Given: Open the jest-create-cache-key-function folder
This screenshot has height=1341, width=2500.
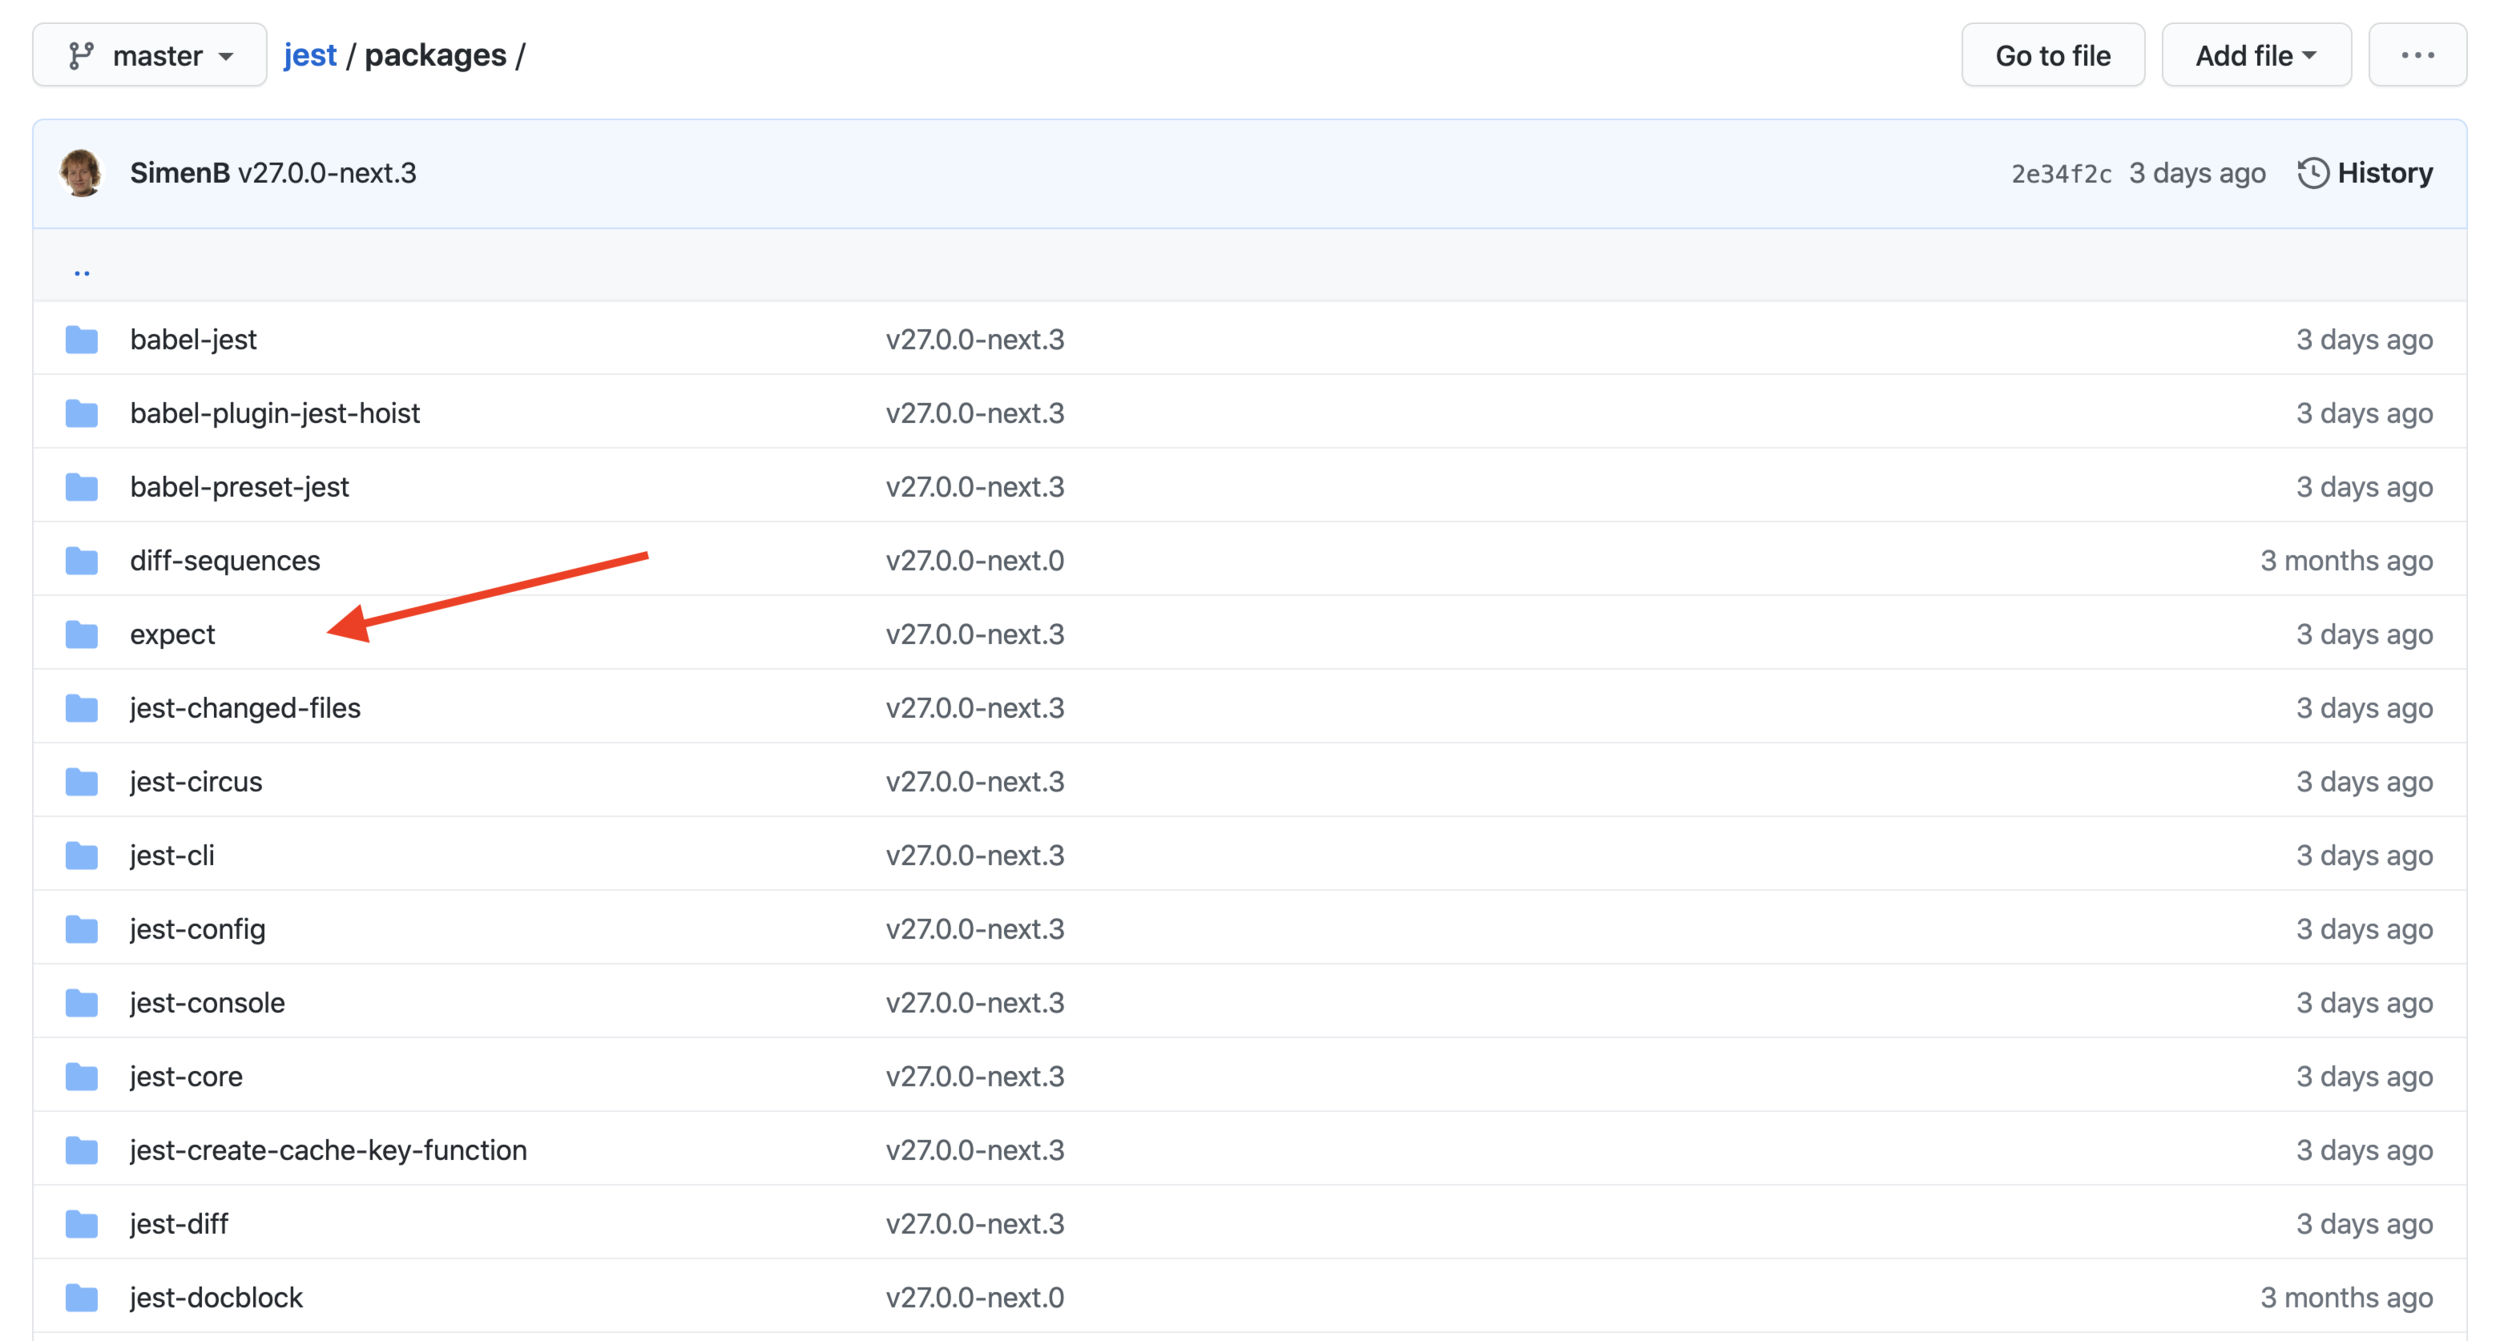Looking at the screenshot, I should pos(328,1150).
